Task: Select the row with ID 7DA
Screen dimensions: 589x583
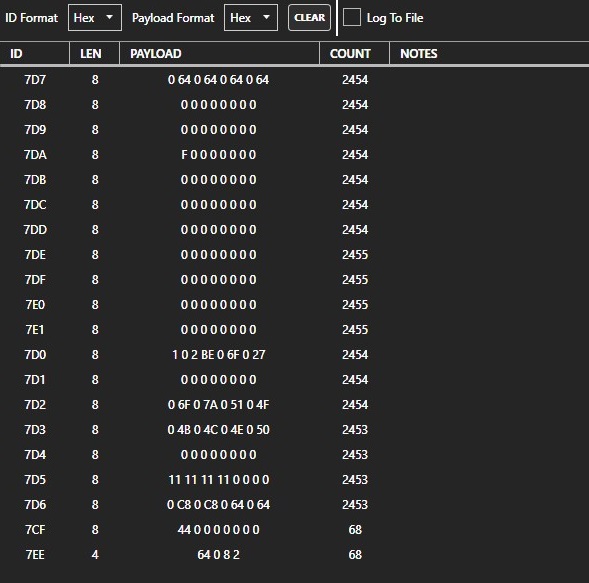Action: click(294, 154)
